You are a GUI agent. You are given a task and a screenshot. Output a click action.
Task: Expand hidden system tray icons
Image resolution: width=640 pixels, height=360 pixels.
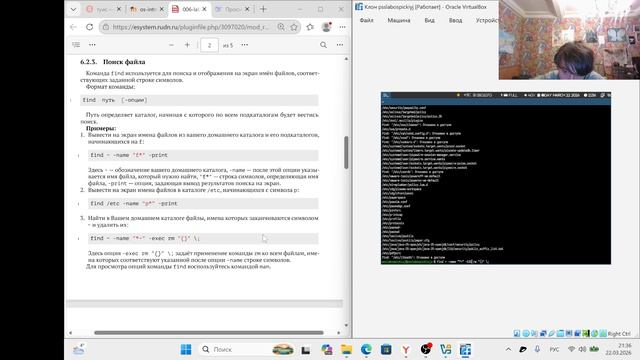508,349
